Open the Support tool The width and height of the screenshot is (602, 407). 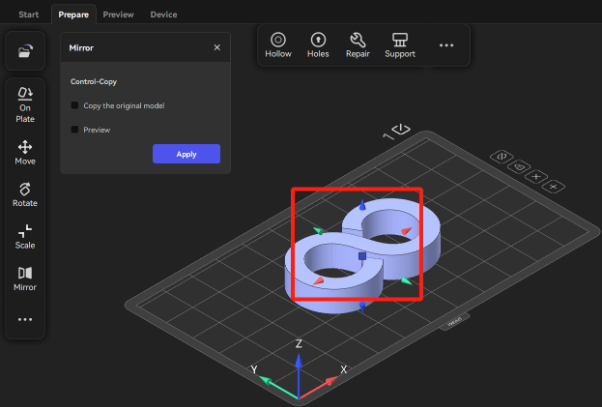coord(400,45)
